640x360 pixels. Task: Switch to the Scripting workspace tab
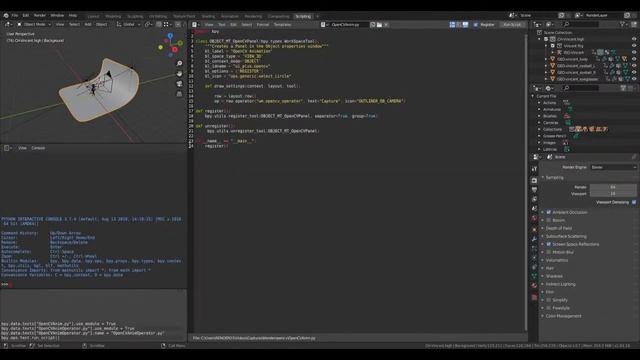[303, 16]
